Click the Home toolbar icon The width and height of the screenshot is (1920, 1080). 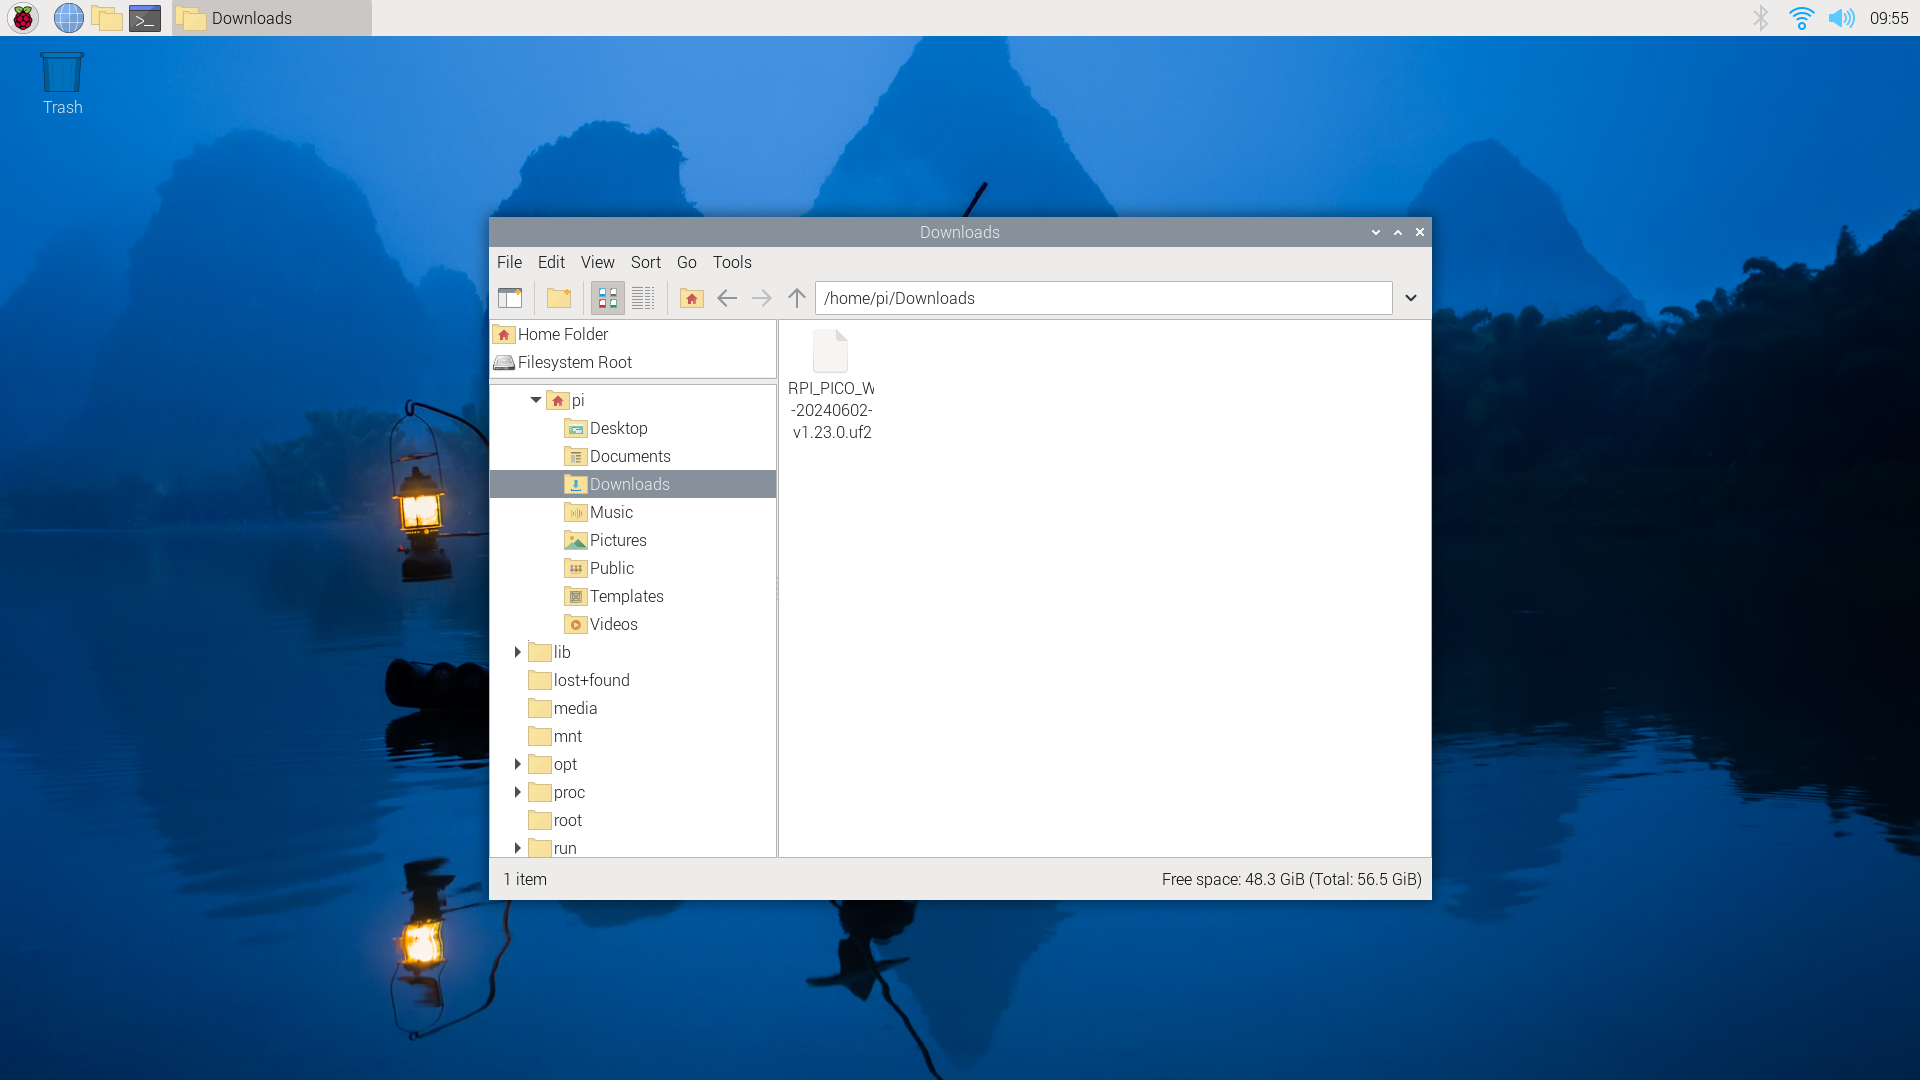coord(691,297)
